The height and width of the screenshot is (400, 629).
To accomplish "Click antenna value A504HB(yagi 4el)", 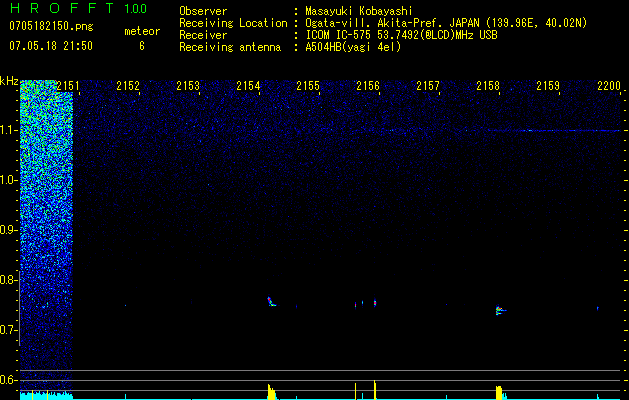I will (353, 47).
